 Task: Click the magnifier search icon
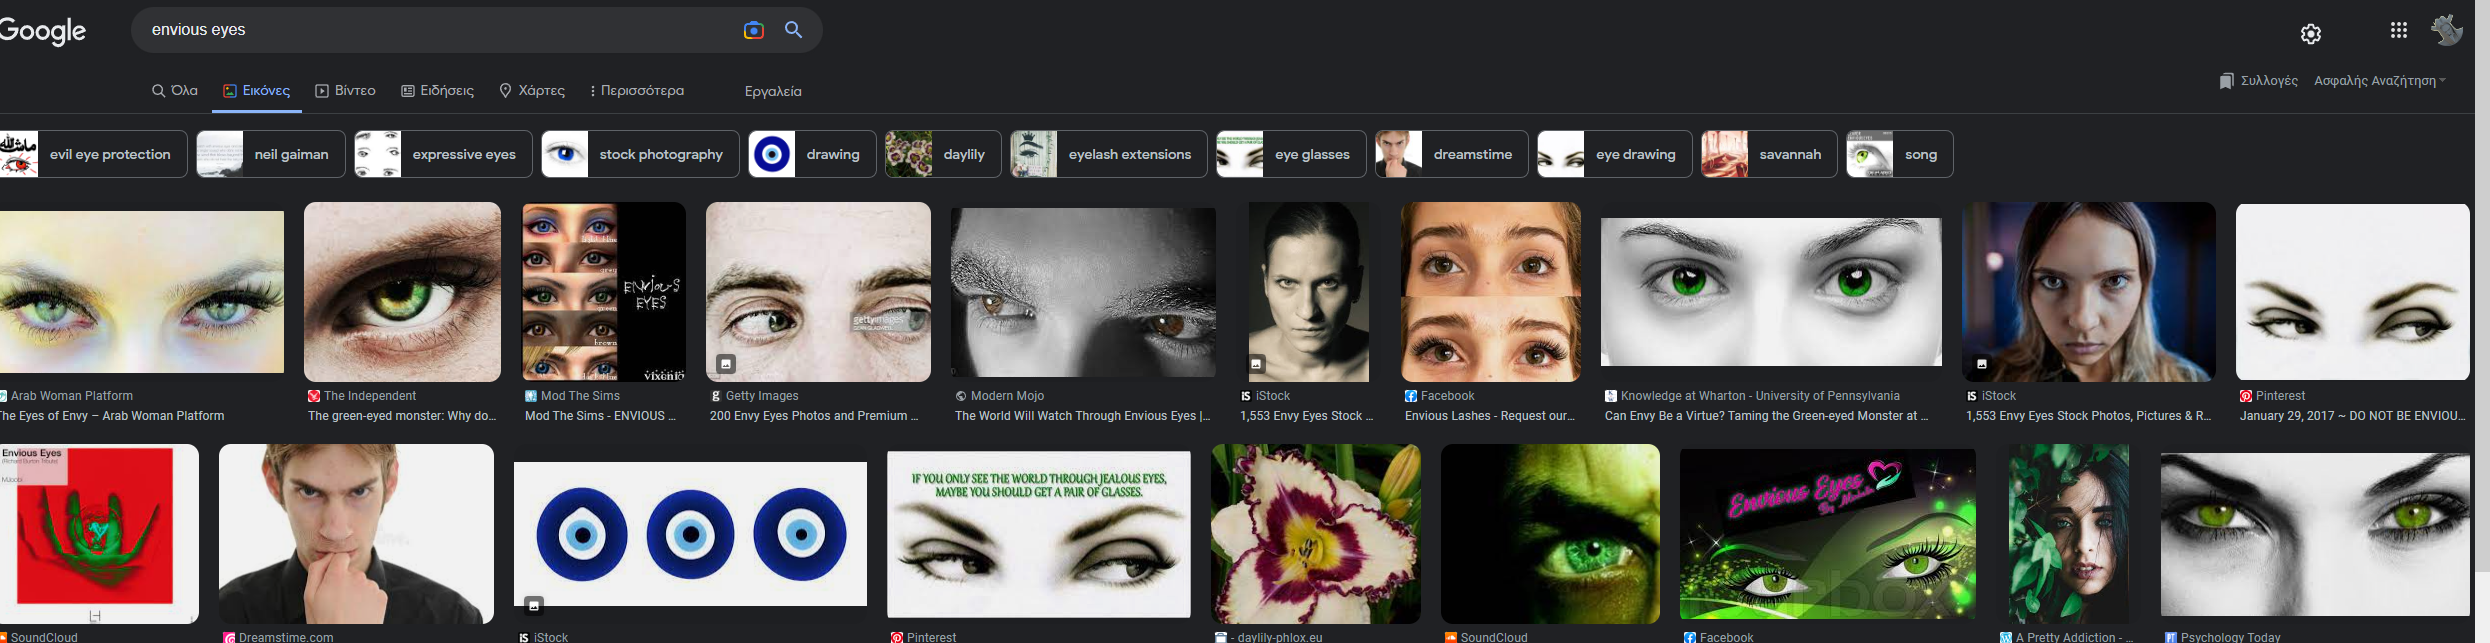click(794, 30)
